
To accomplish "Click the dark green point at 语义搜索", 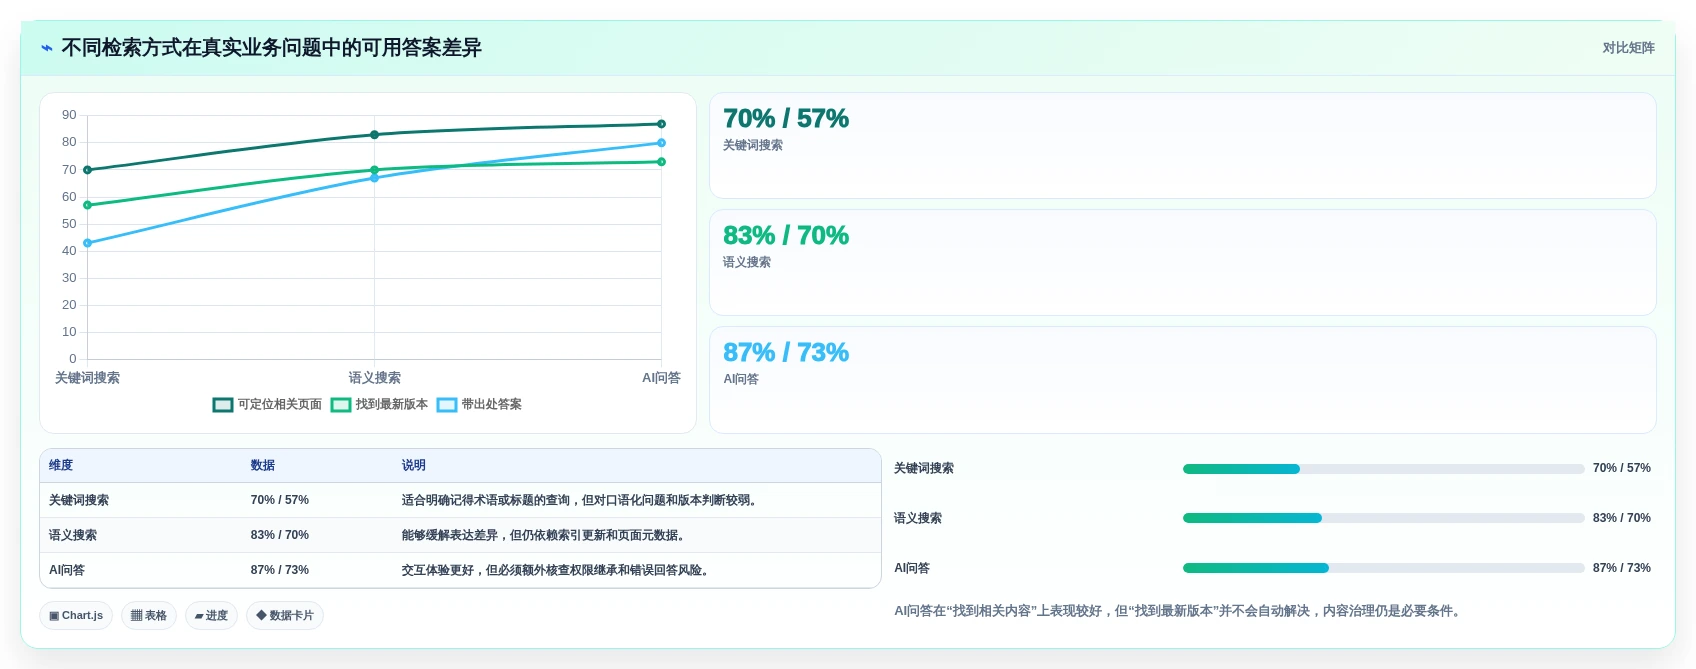I will [x=375, y=135].
